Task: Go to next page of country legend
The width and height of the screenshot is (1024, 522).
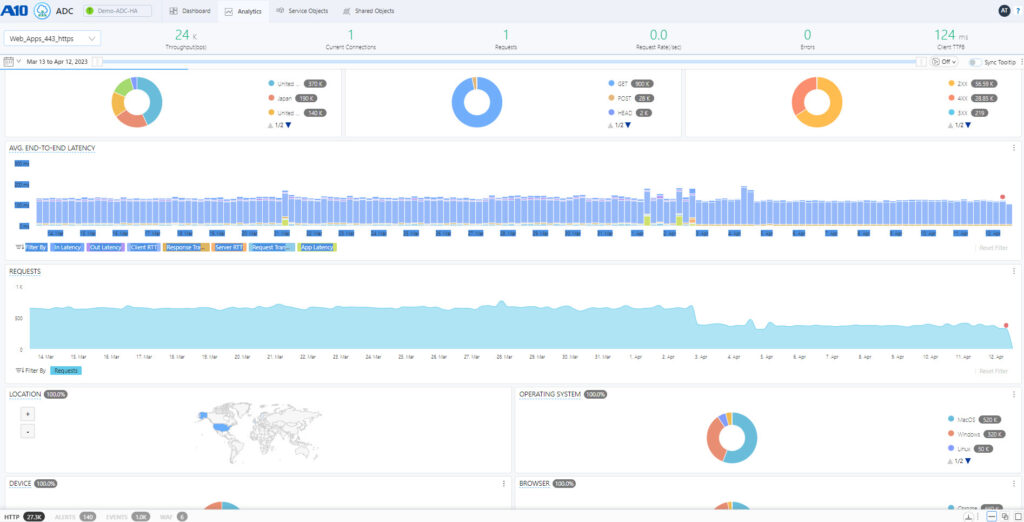Action: pyautogui.click(x=289, y=125)
